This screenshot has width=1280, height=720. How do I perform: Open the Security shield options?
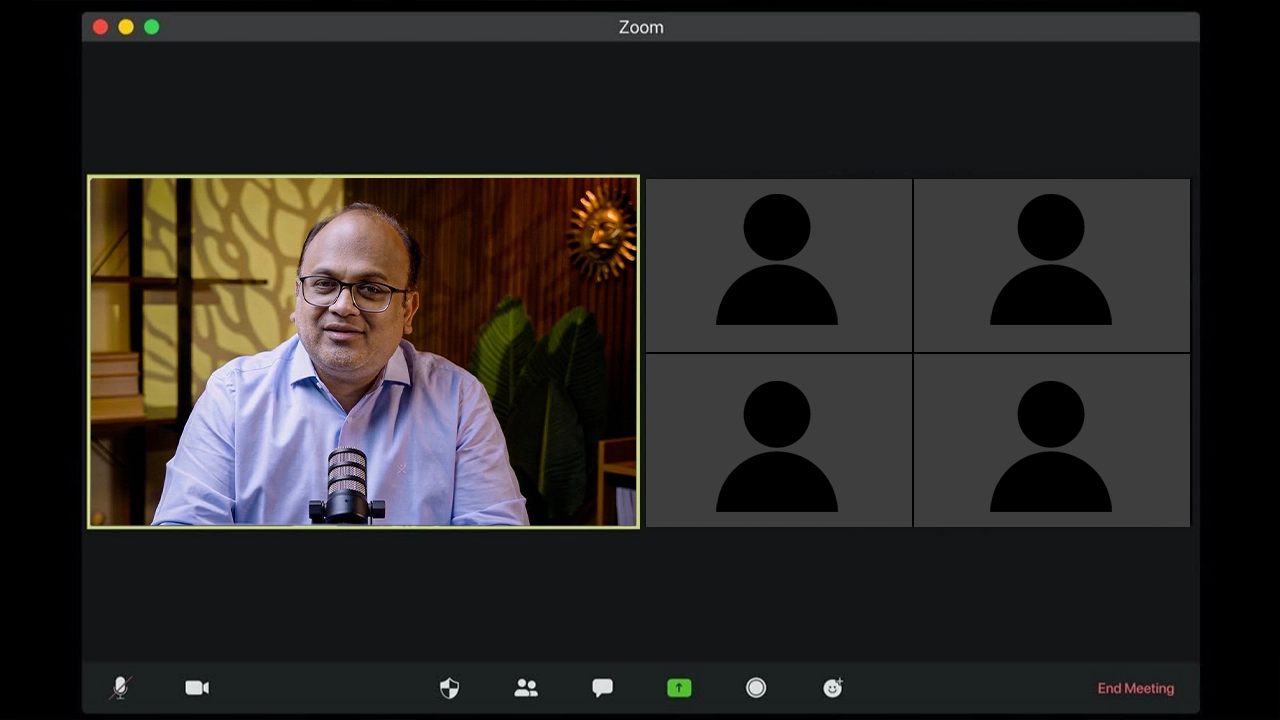(x=450, y=688)
